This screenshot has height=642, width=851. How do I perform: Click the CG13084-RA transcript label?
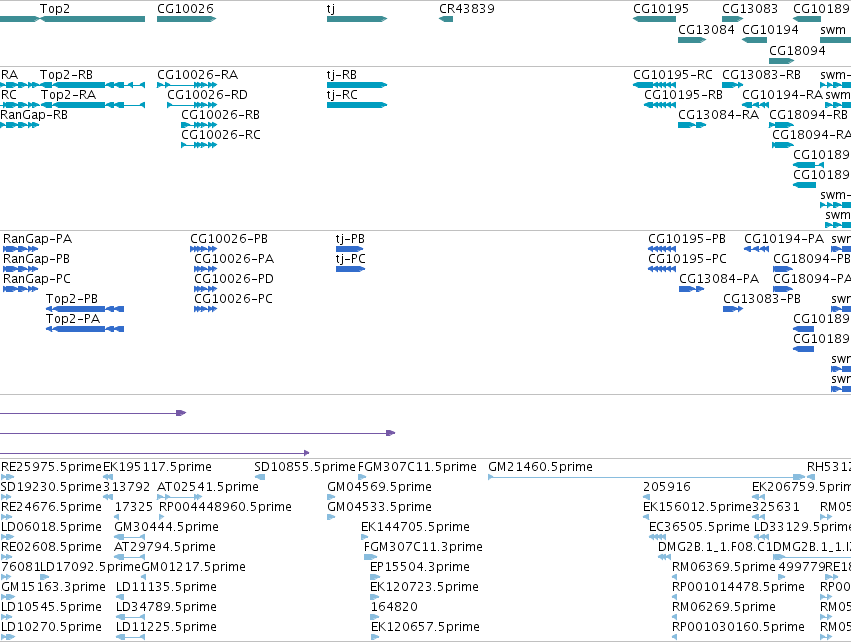pyautogui.click(x=719, y=115)
